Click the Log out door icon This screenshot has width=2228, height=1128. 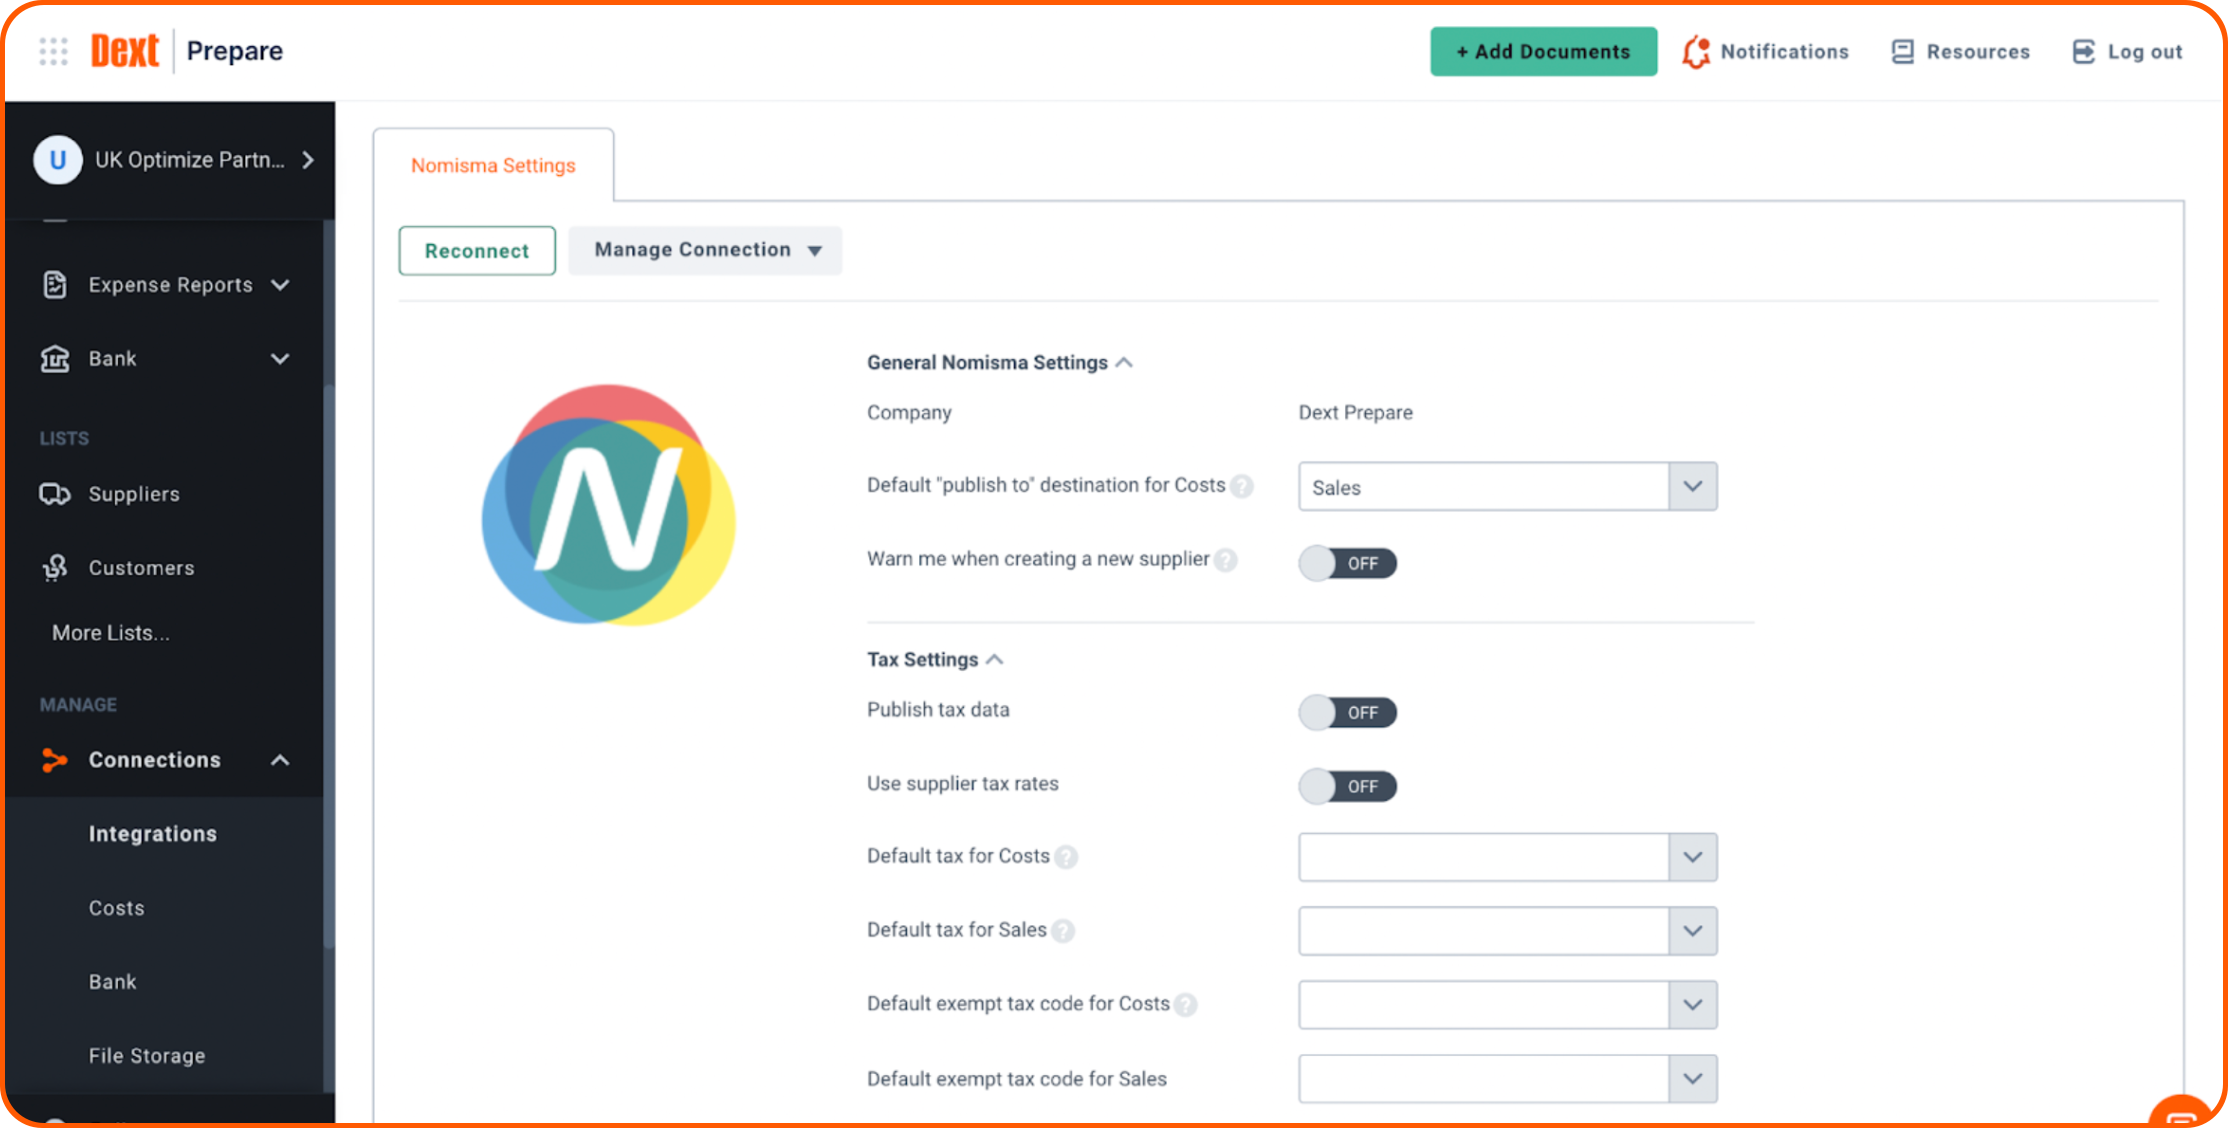(2084, 52)
